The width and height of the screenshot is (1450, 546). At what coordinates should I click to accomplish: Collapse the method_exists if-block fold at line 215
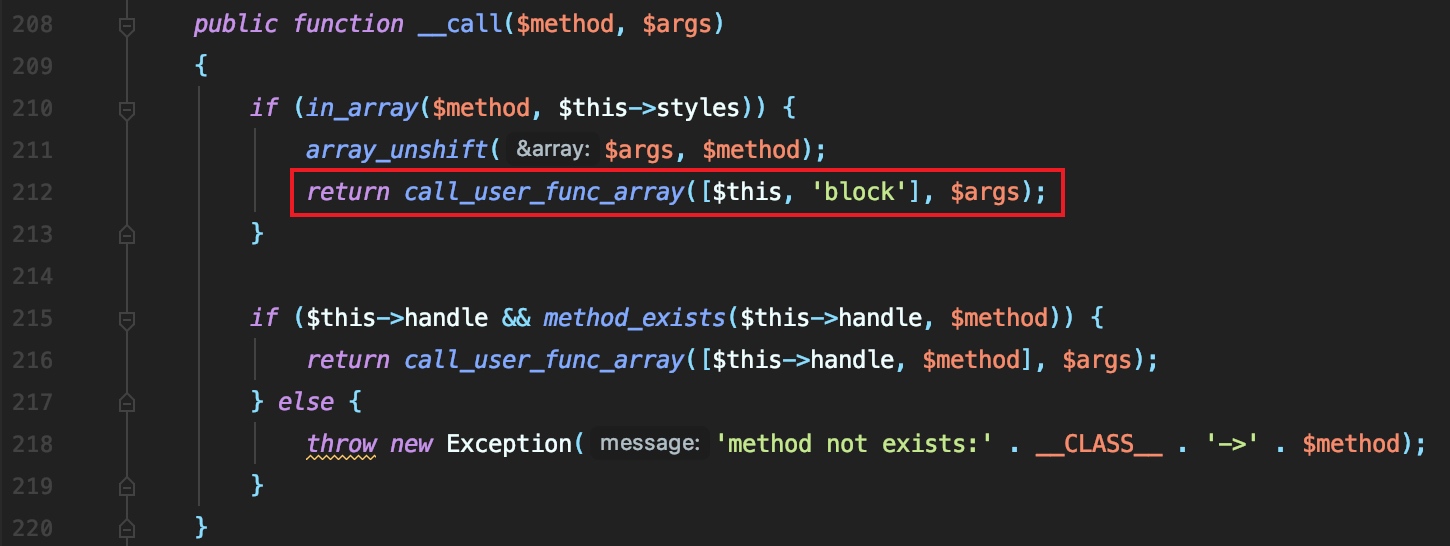(126, 319)
